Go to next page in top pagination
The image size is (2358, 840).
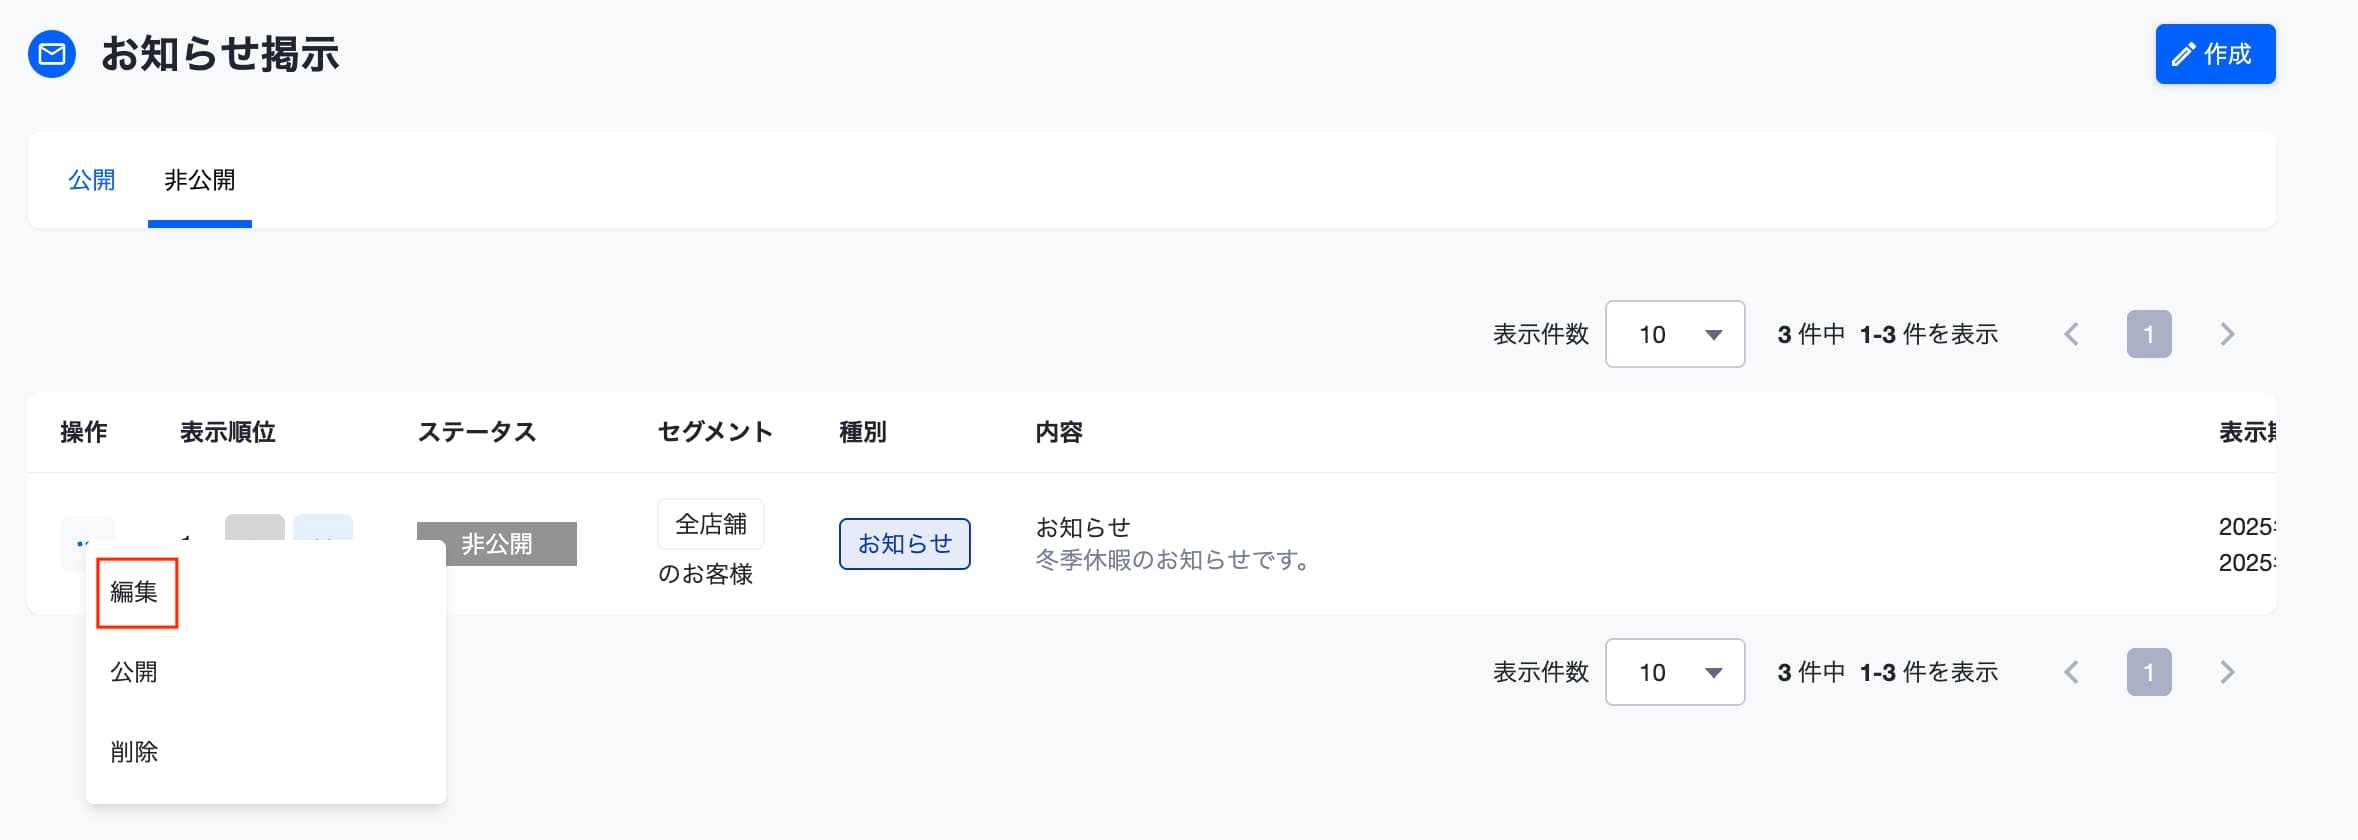pyautogui.click(x=2227, y=334)
